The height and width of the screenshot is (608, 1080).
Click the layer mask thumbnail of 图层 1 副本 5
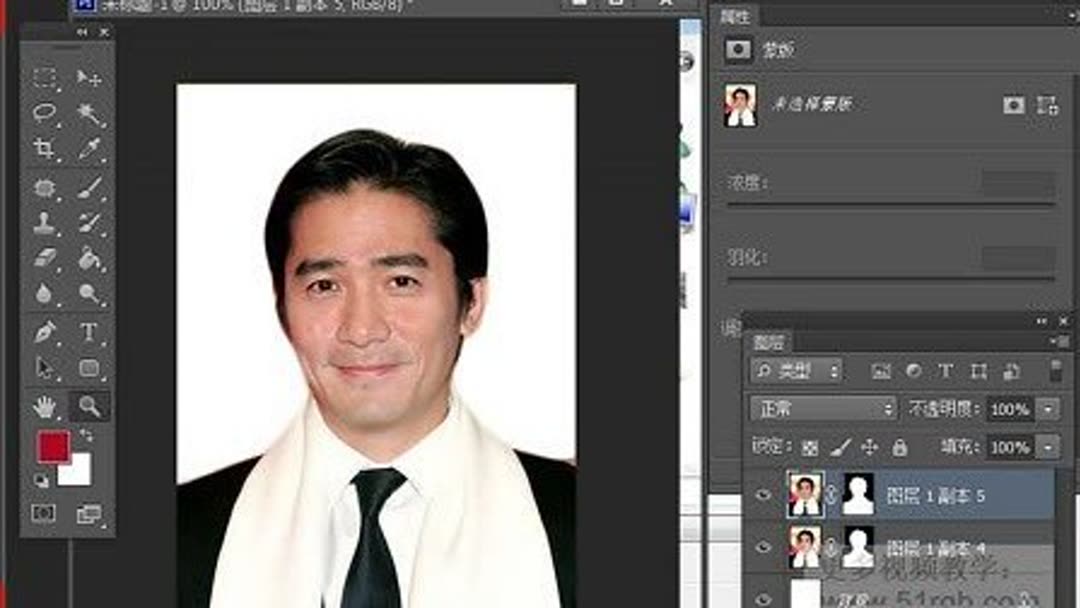pos(859,493)
